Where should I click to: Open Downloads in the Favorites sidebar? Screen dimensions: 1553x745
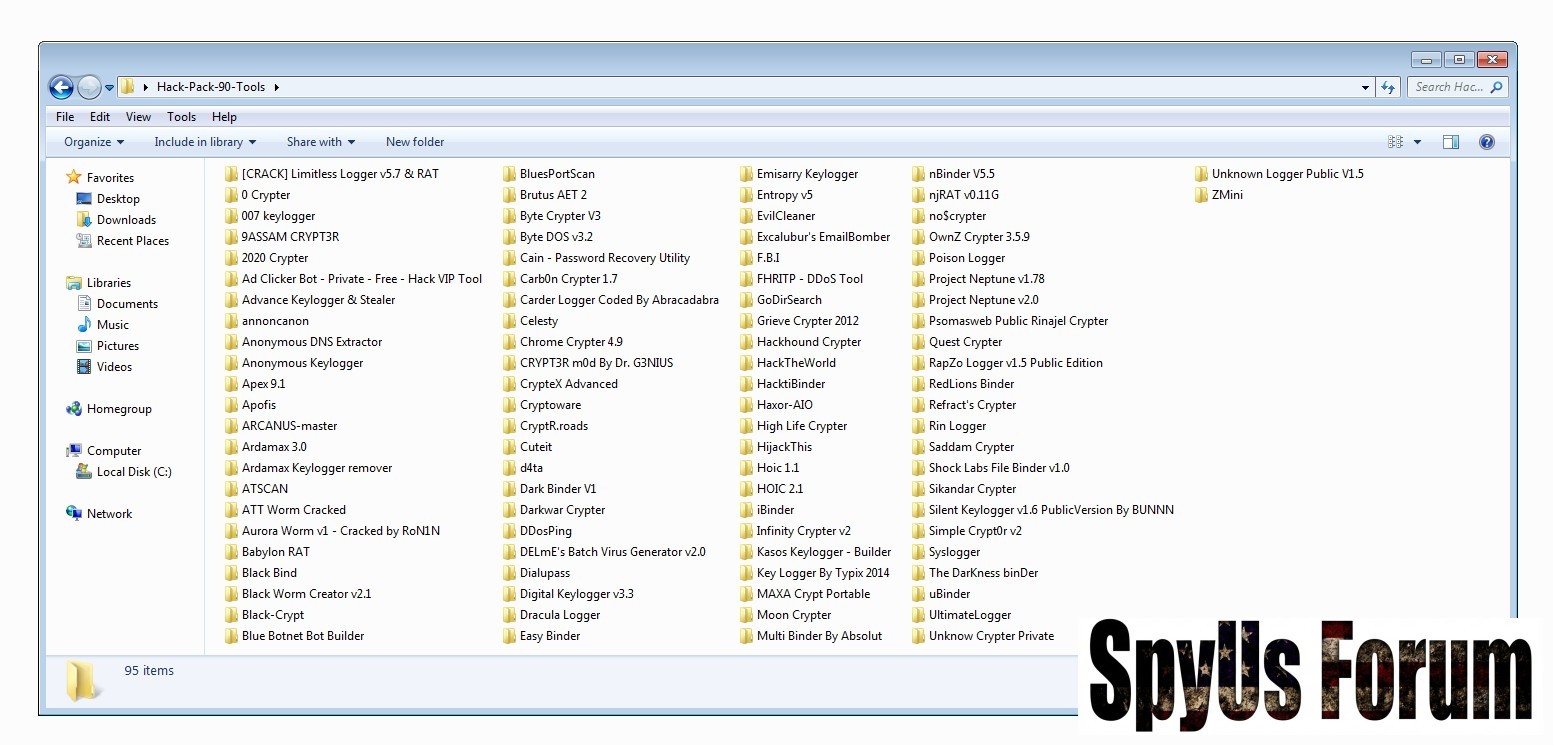[x=126, y=220]
